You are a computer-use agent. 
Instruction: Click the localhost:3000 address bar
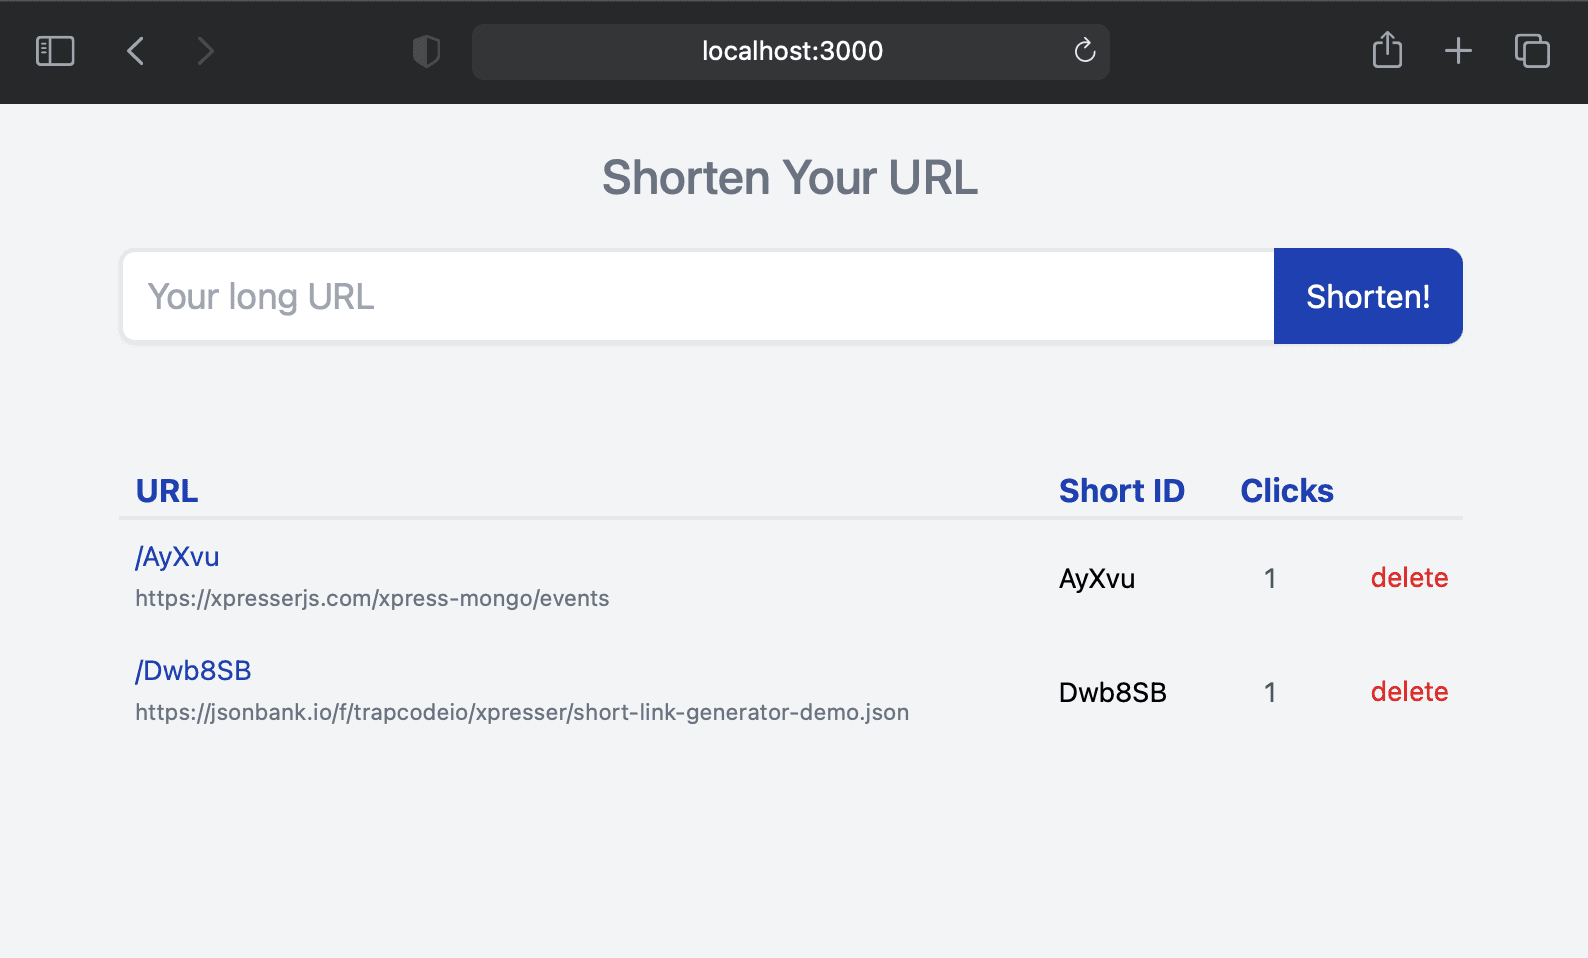[791, 51]
